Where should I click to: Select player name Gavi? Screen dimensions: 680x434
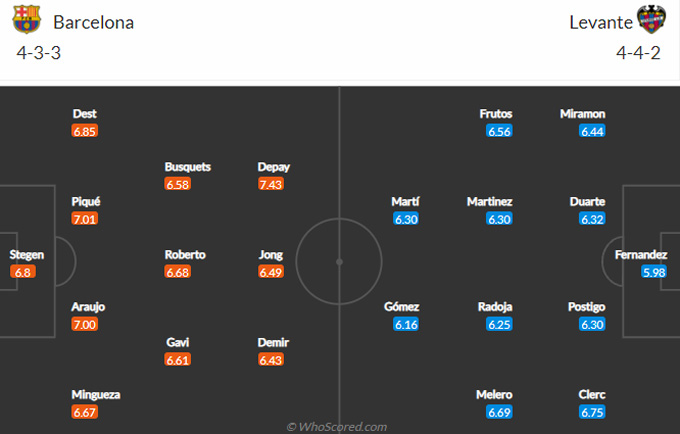[x=178, y=343]
